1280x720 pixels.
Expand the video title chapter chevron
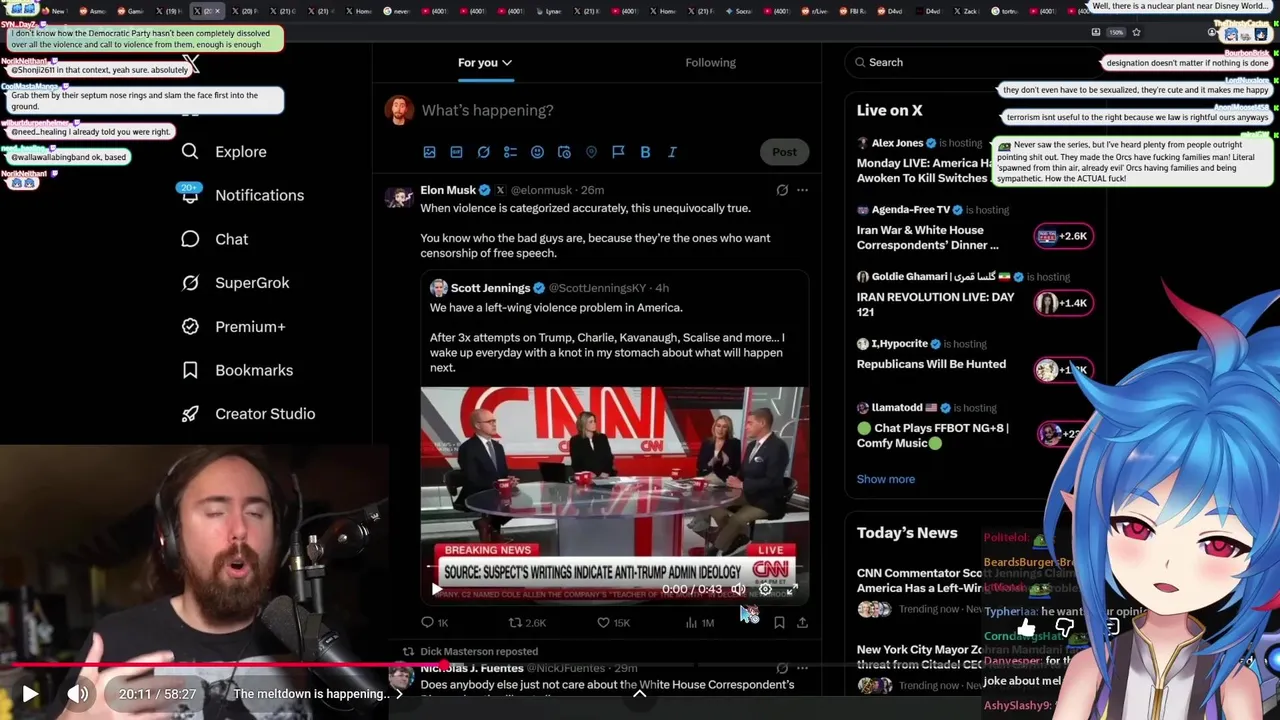pos(399,694)
